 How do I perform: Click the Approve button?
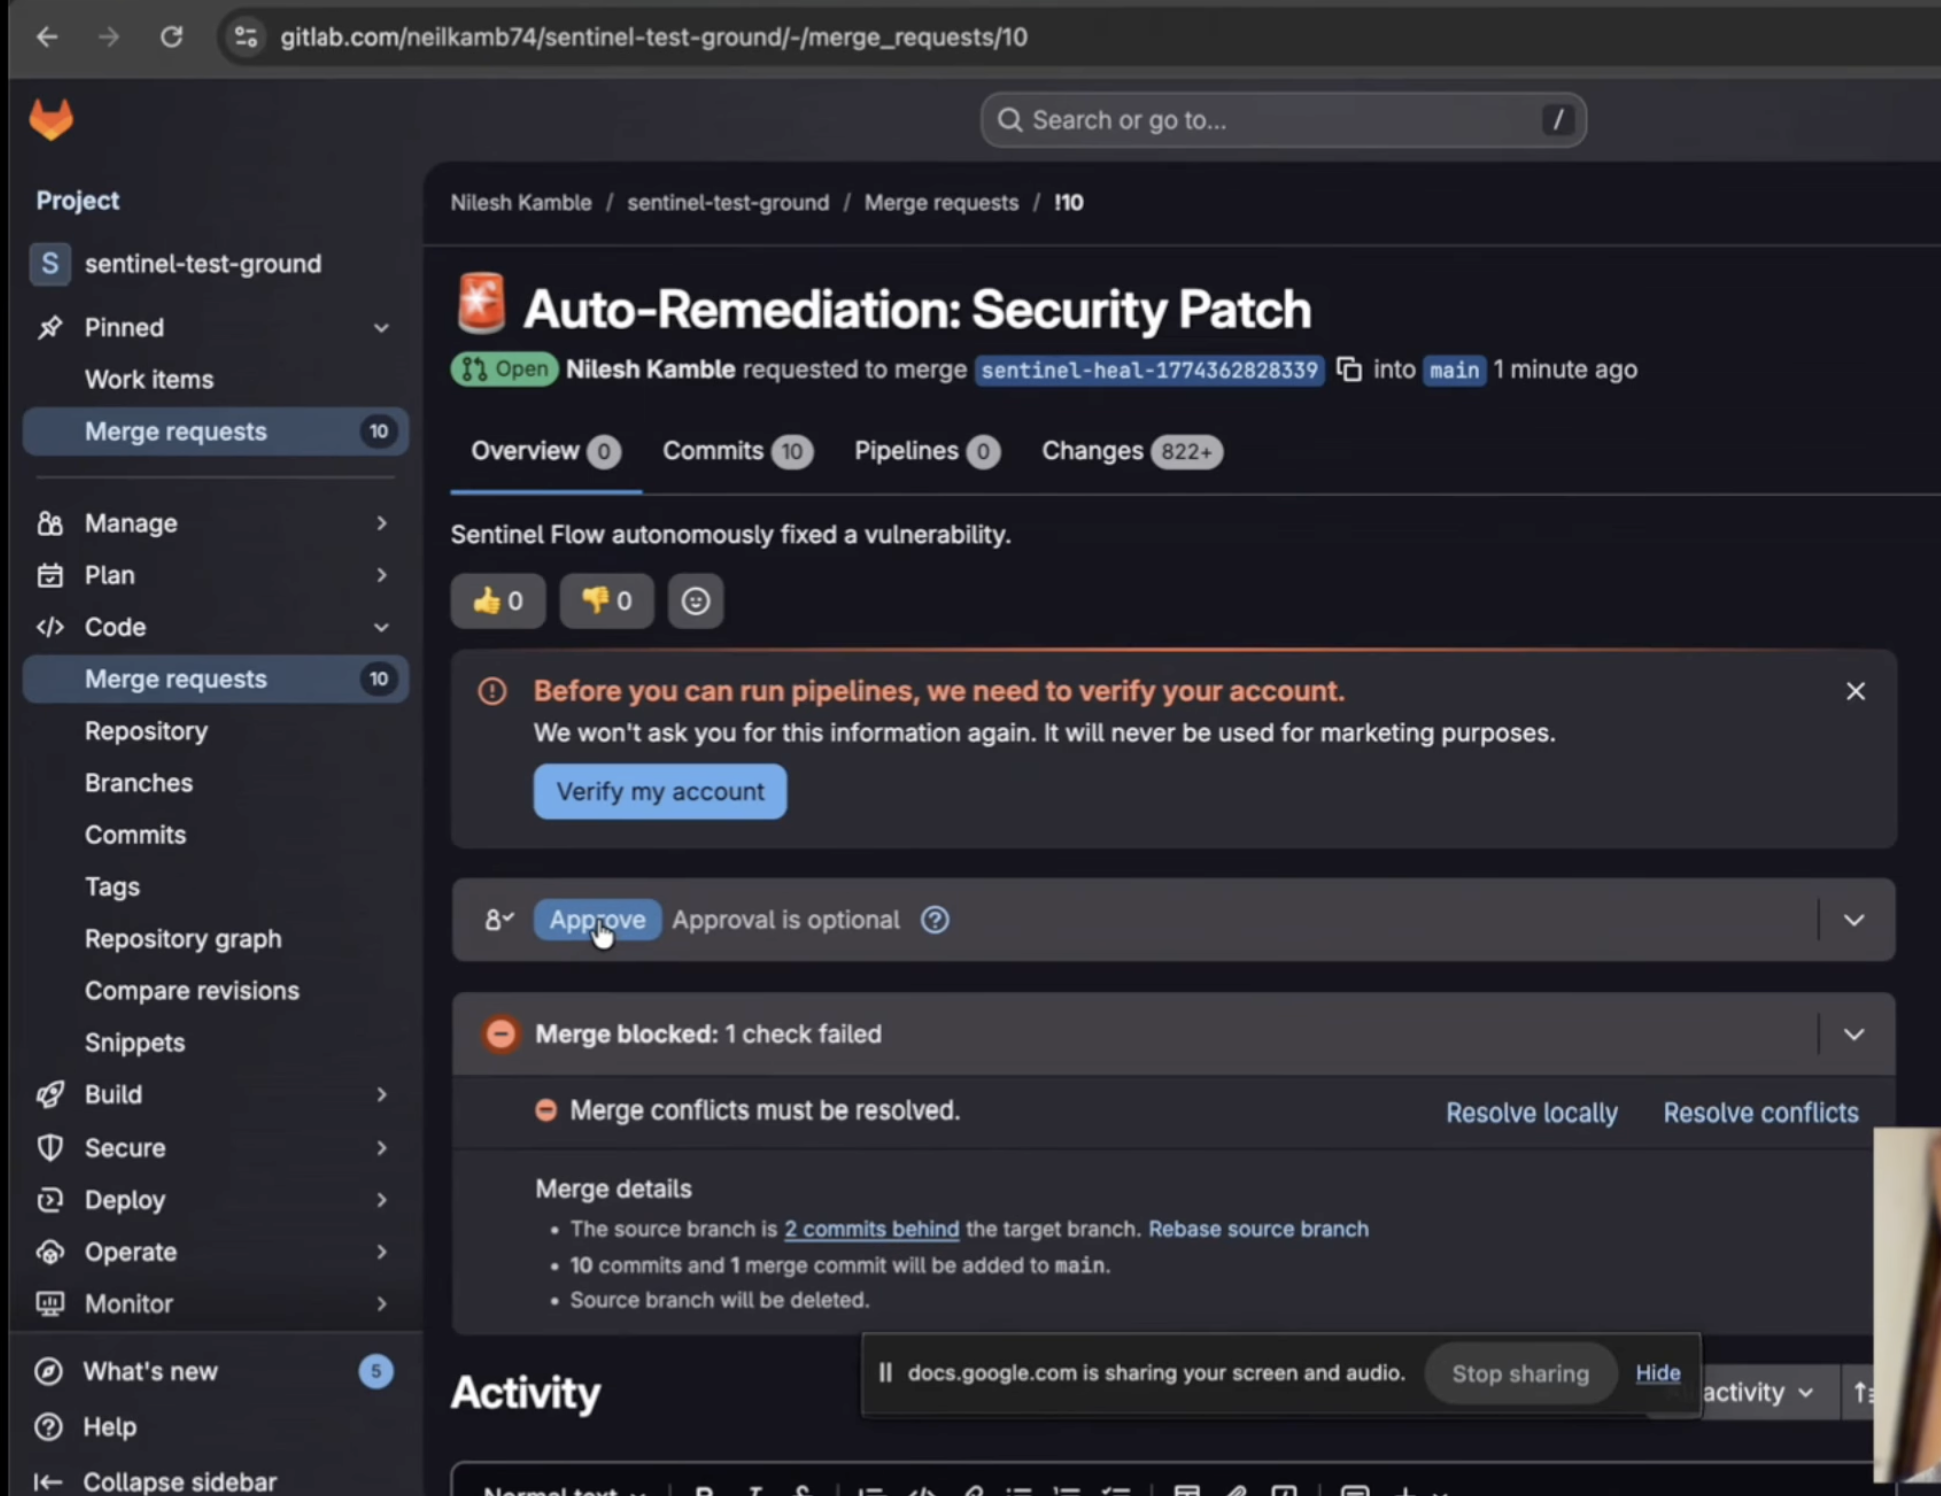point(597,920)
